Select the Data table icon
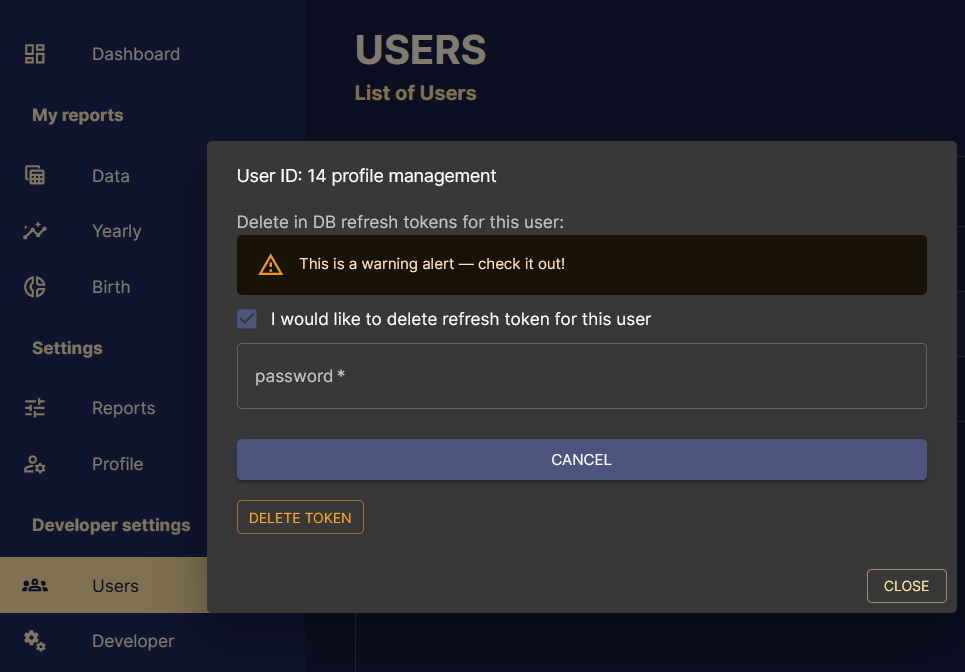 click(x=34, y=175)
